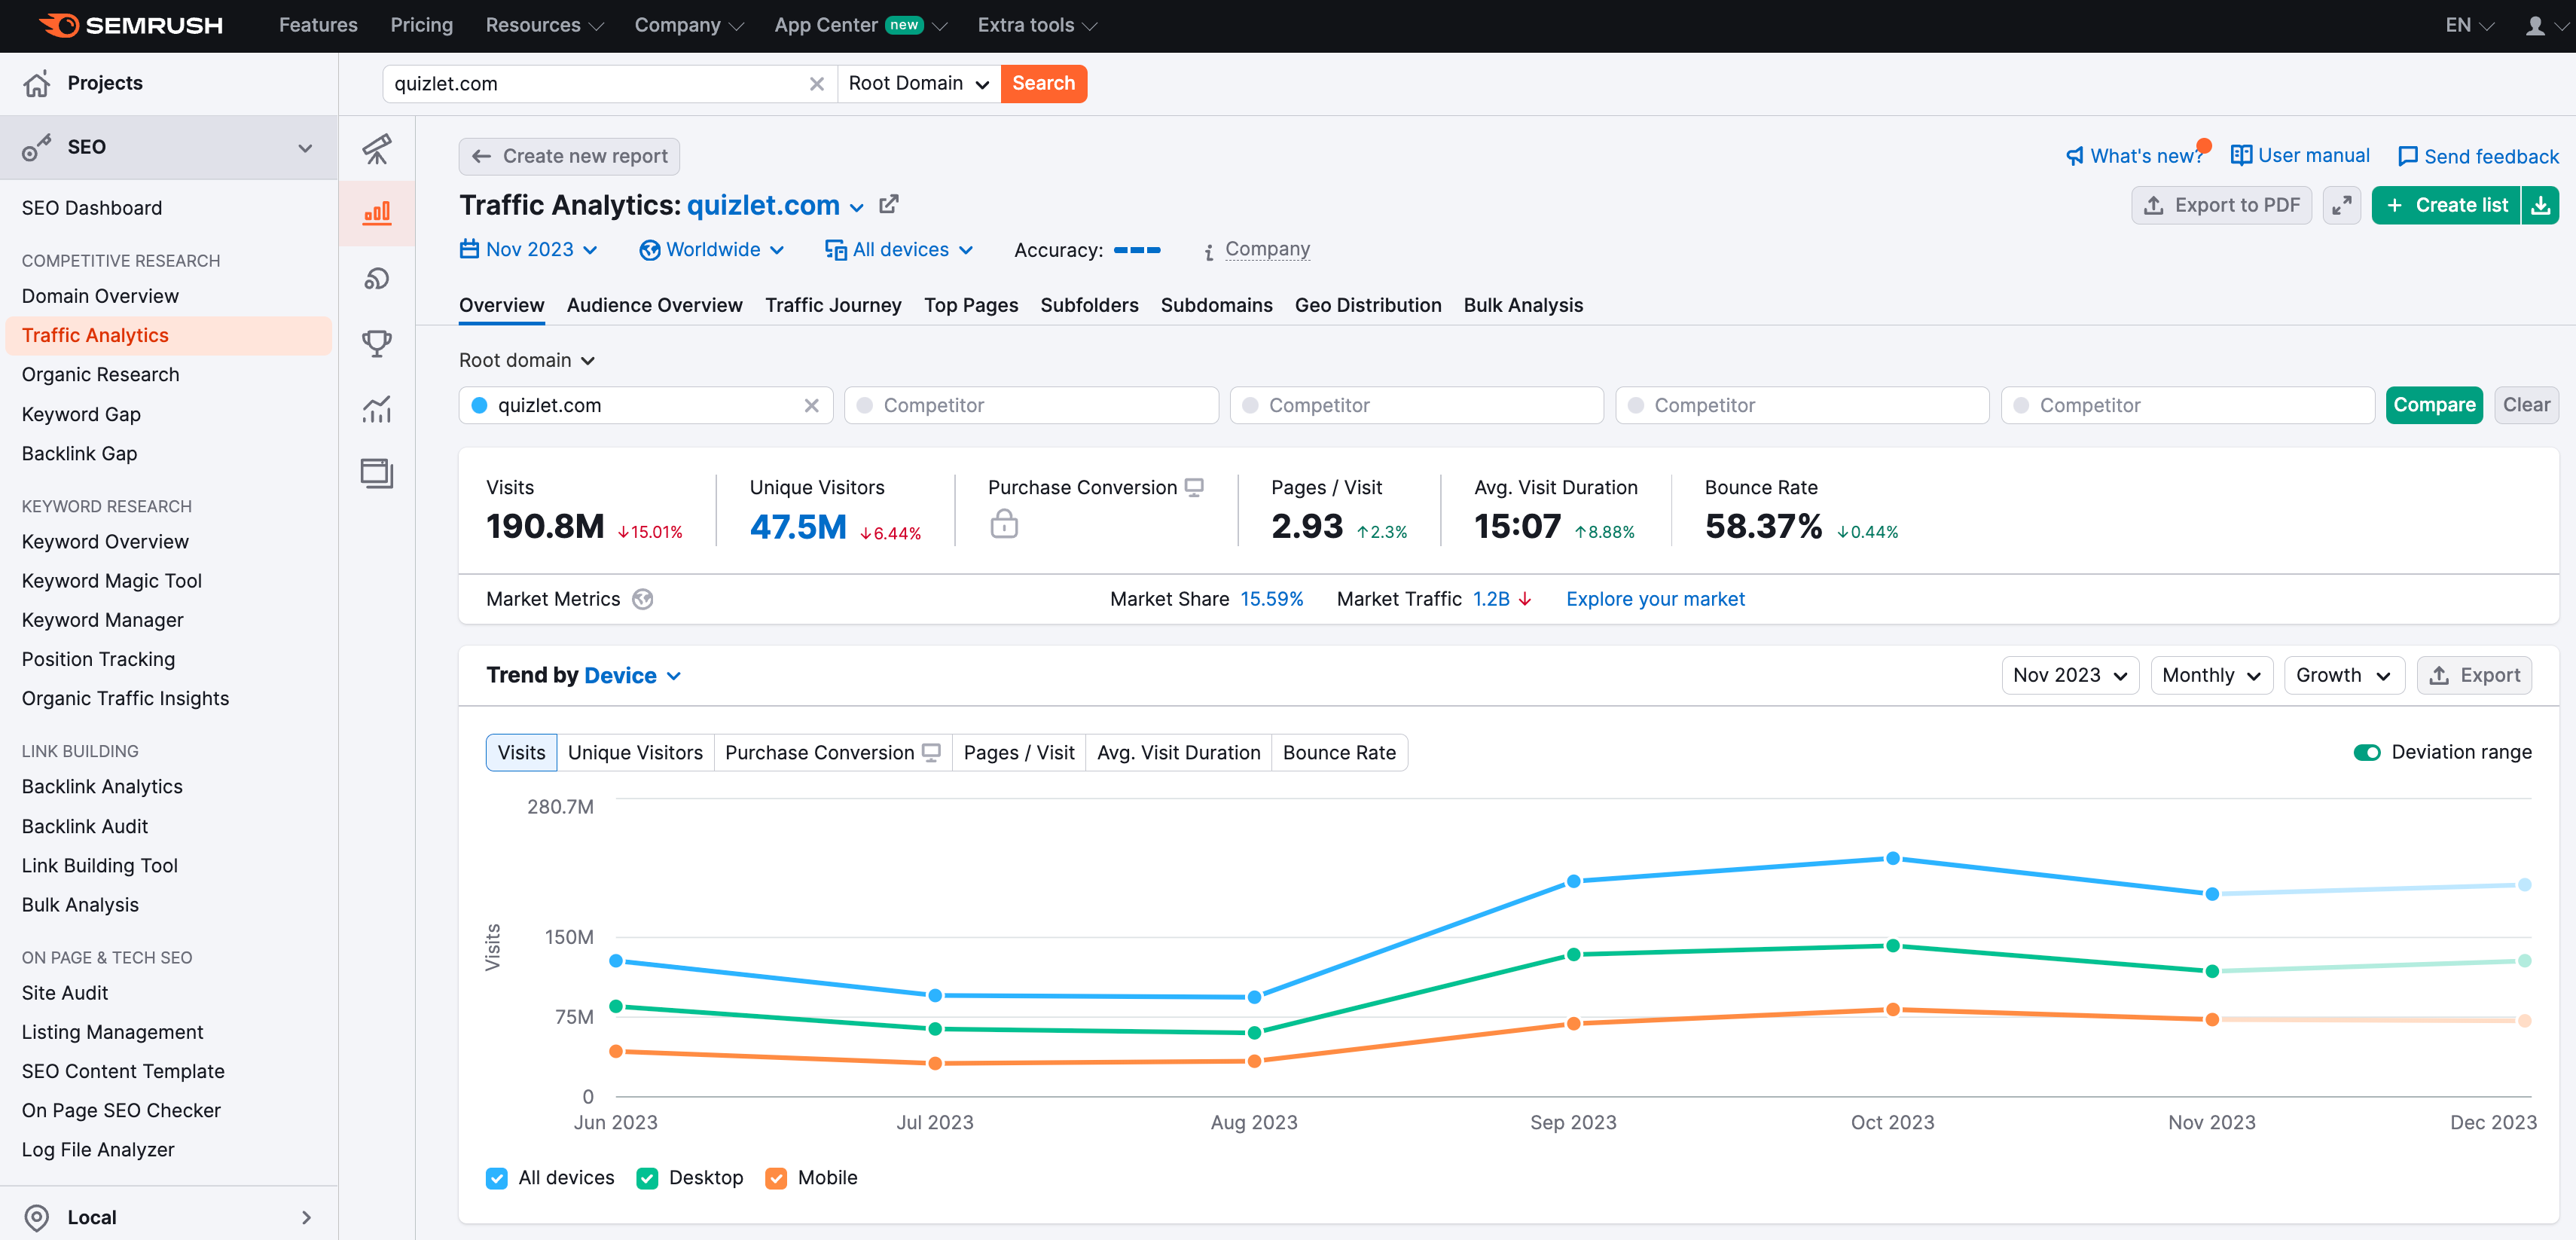Click the Projects home icon
The image size is (2576, 1240).
(37, 84)
